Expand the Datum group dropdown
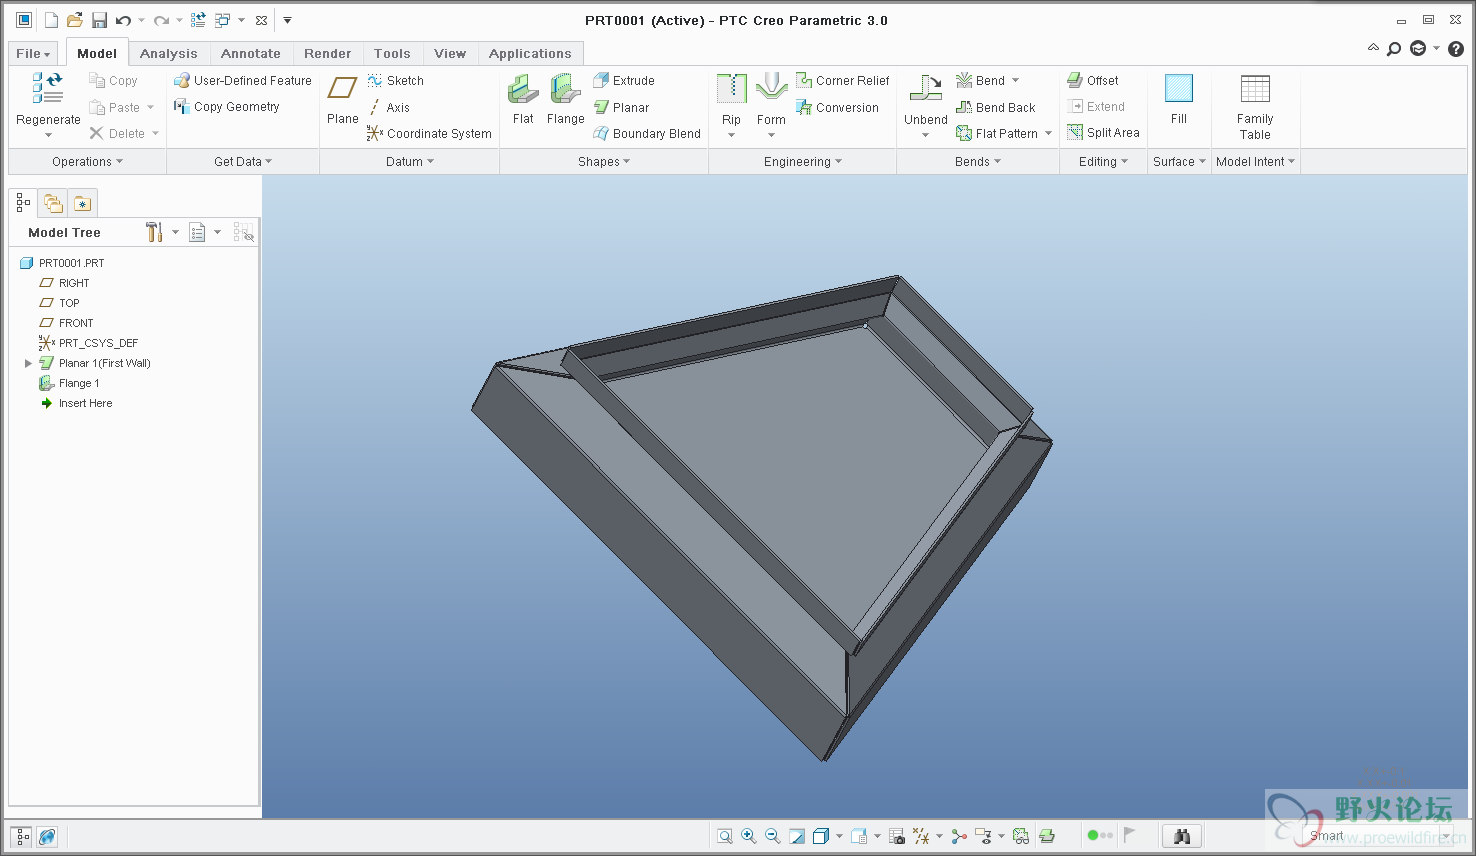 410,161
